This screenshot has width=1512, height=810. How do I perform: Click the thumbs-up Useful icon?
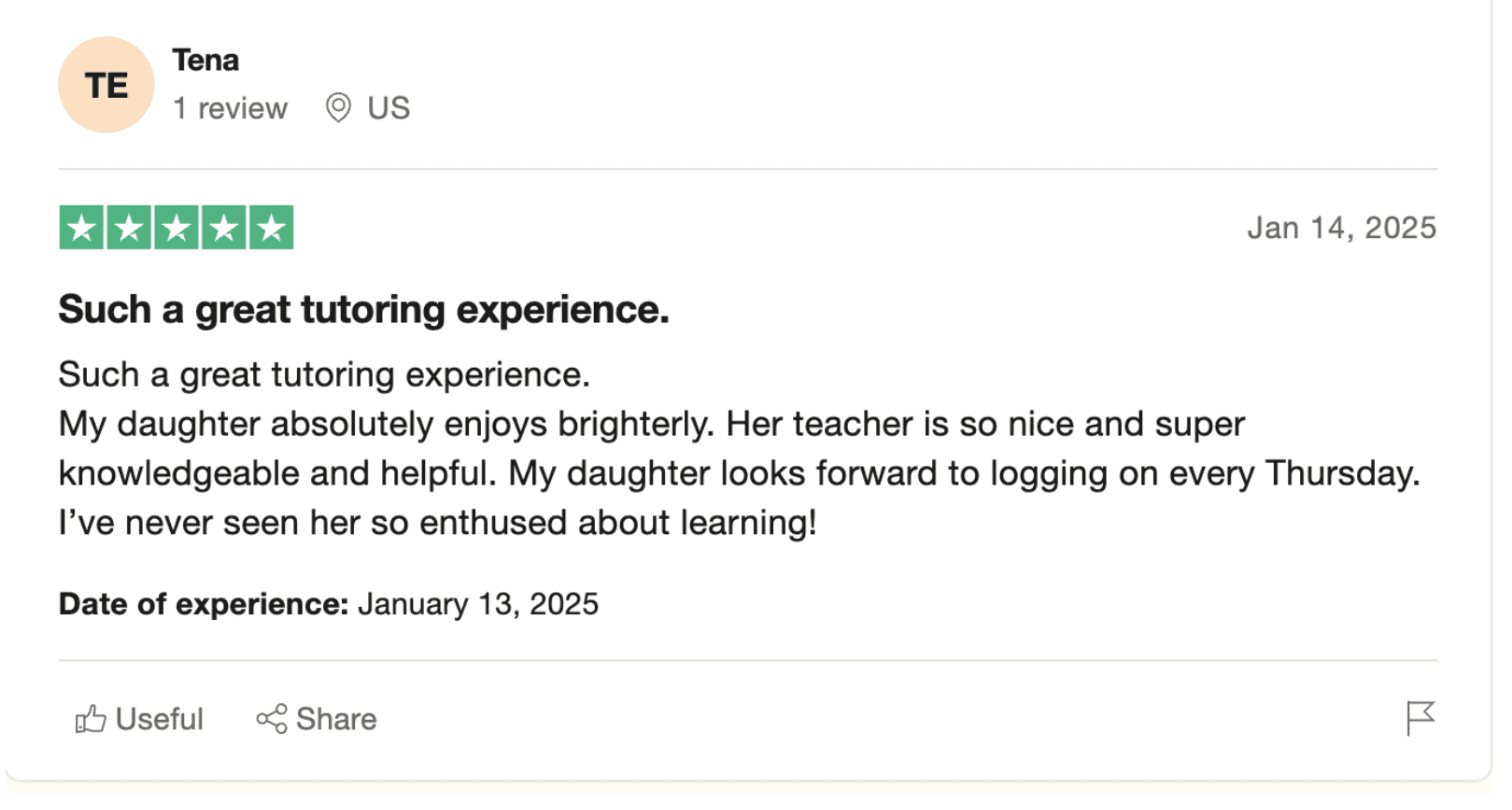(91, 718)
